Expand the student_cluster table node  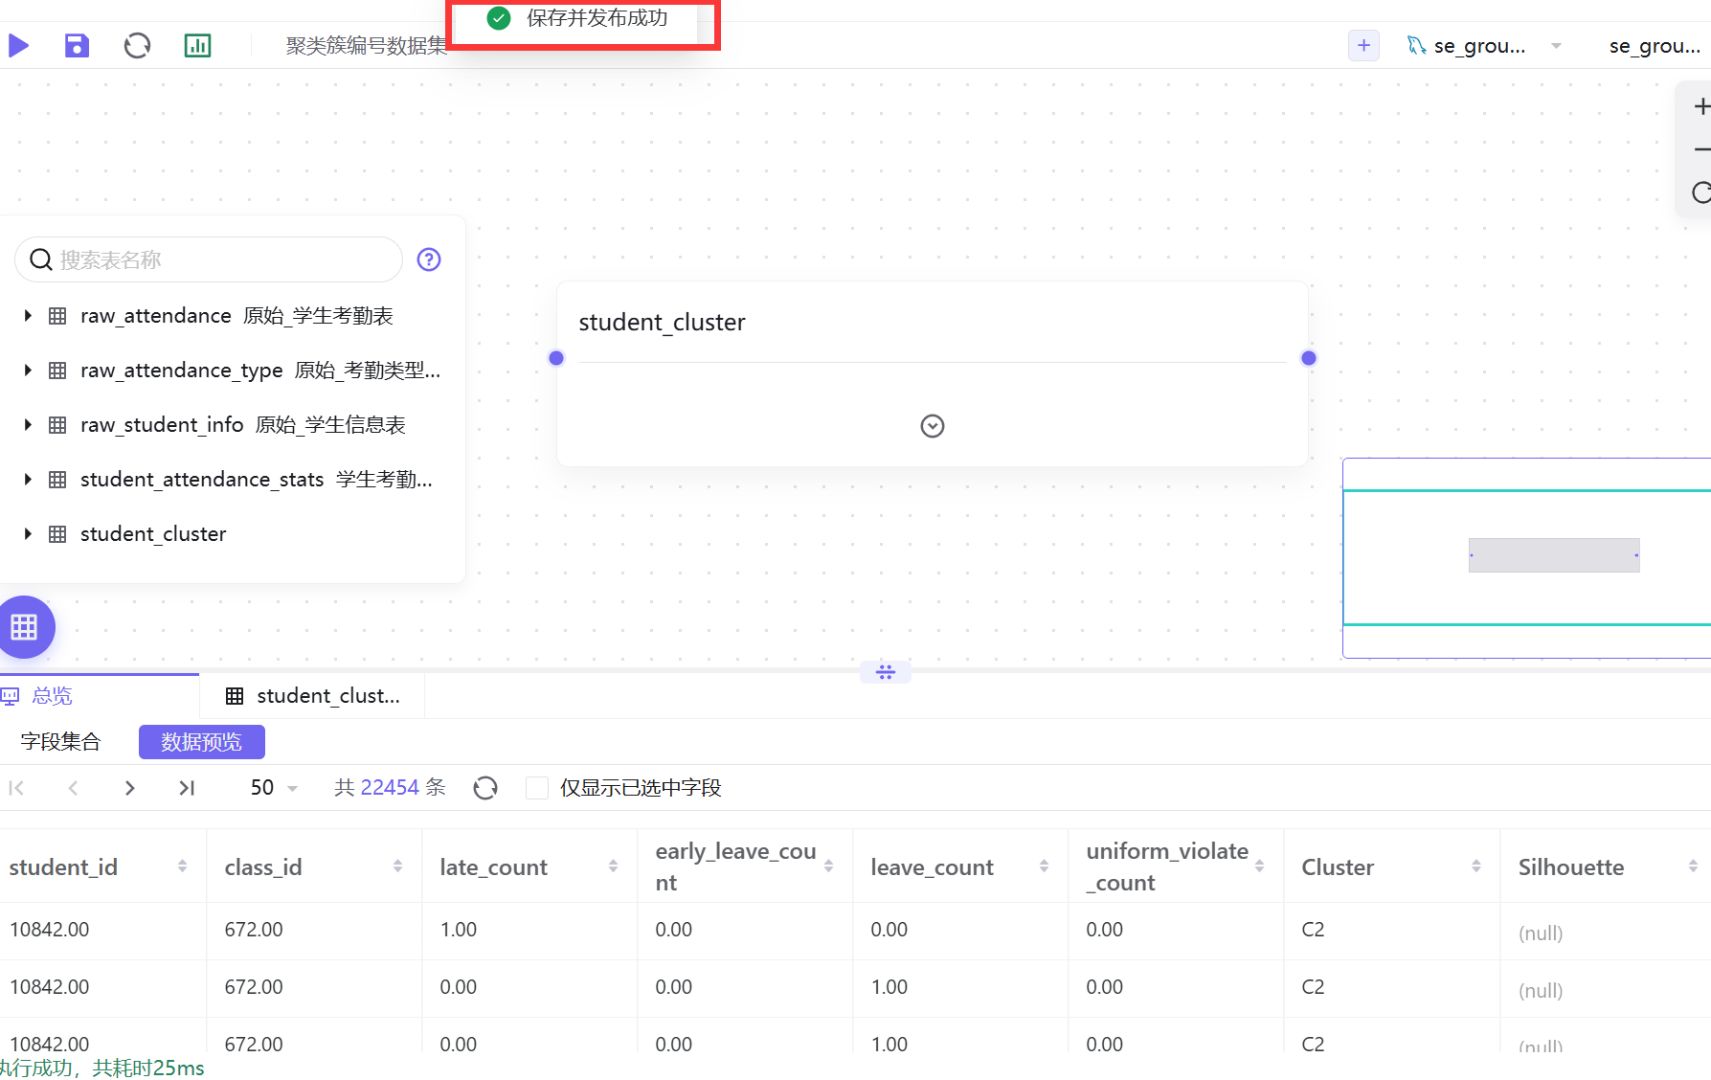[x=28, y=534]
